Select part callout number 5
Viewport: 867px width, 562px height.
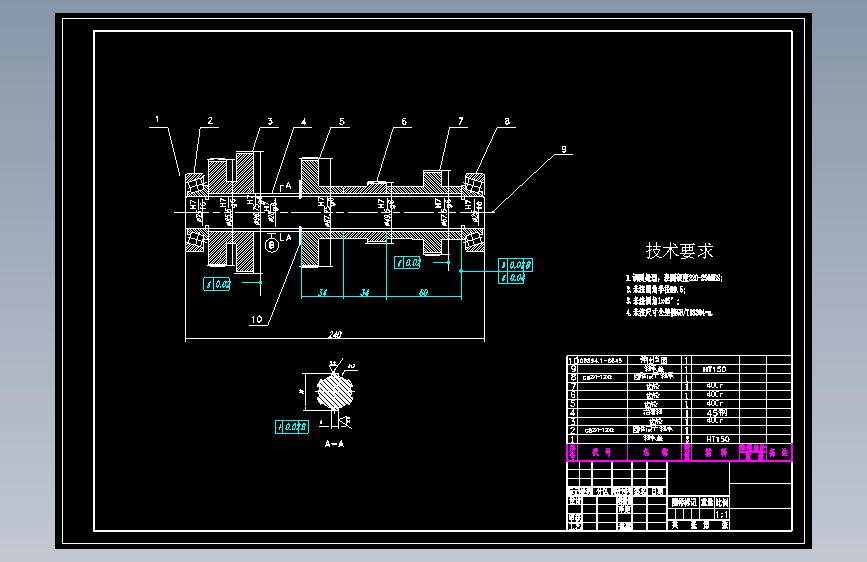click(342, 121)
